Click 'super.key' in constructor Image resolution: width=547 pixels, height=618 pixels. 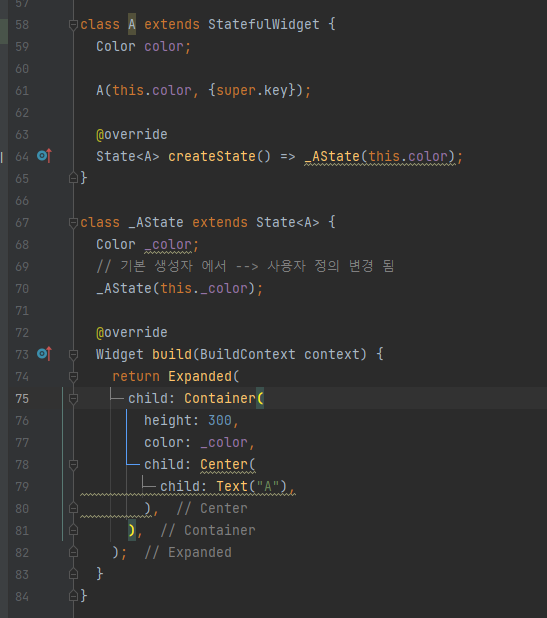tap(252, 91)
